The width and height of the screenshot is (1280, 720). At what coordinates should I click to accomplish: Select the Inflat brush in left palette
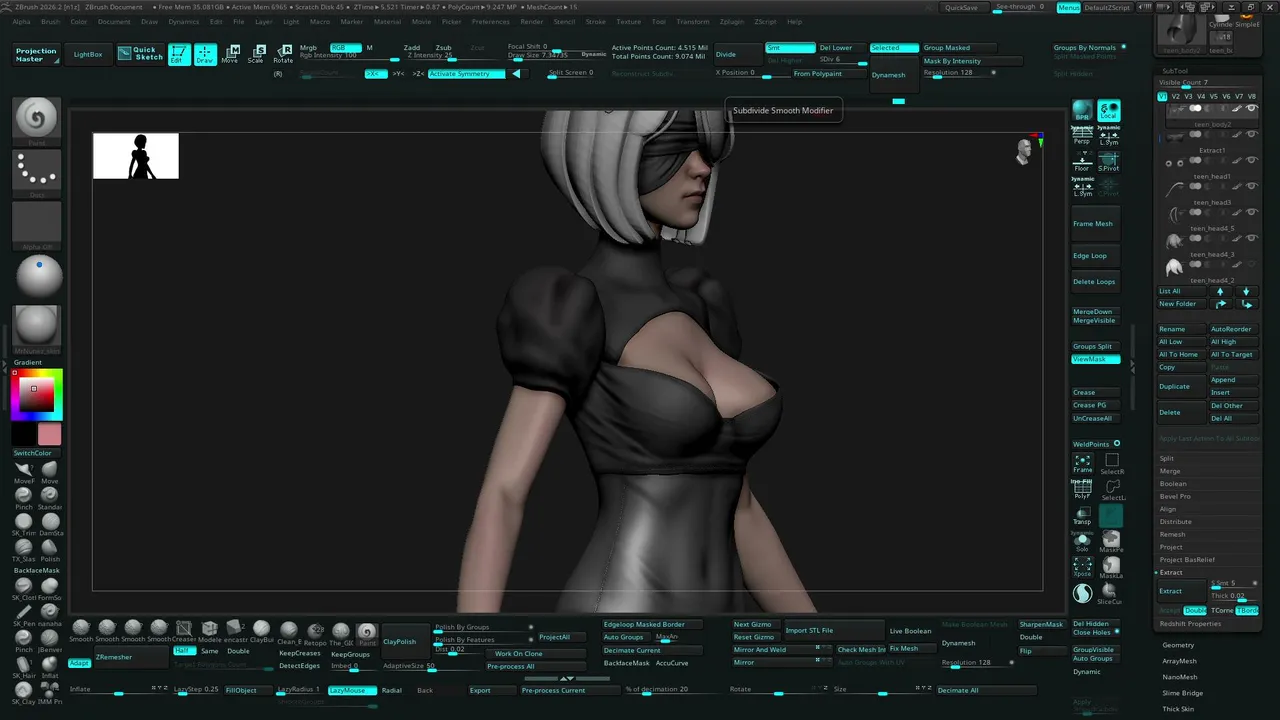coord(50,668)
